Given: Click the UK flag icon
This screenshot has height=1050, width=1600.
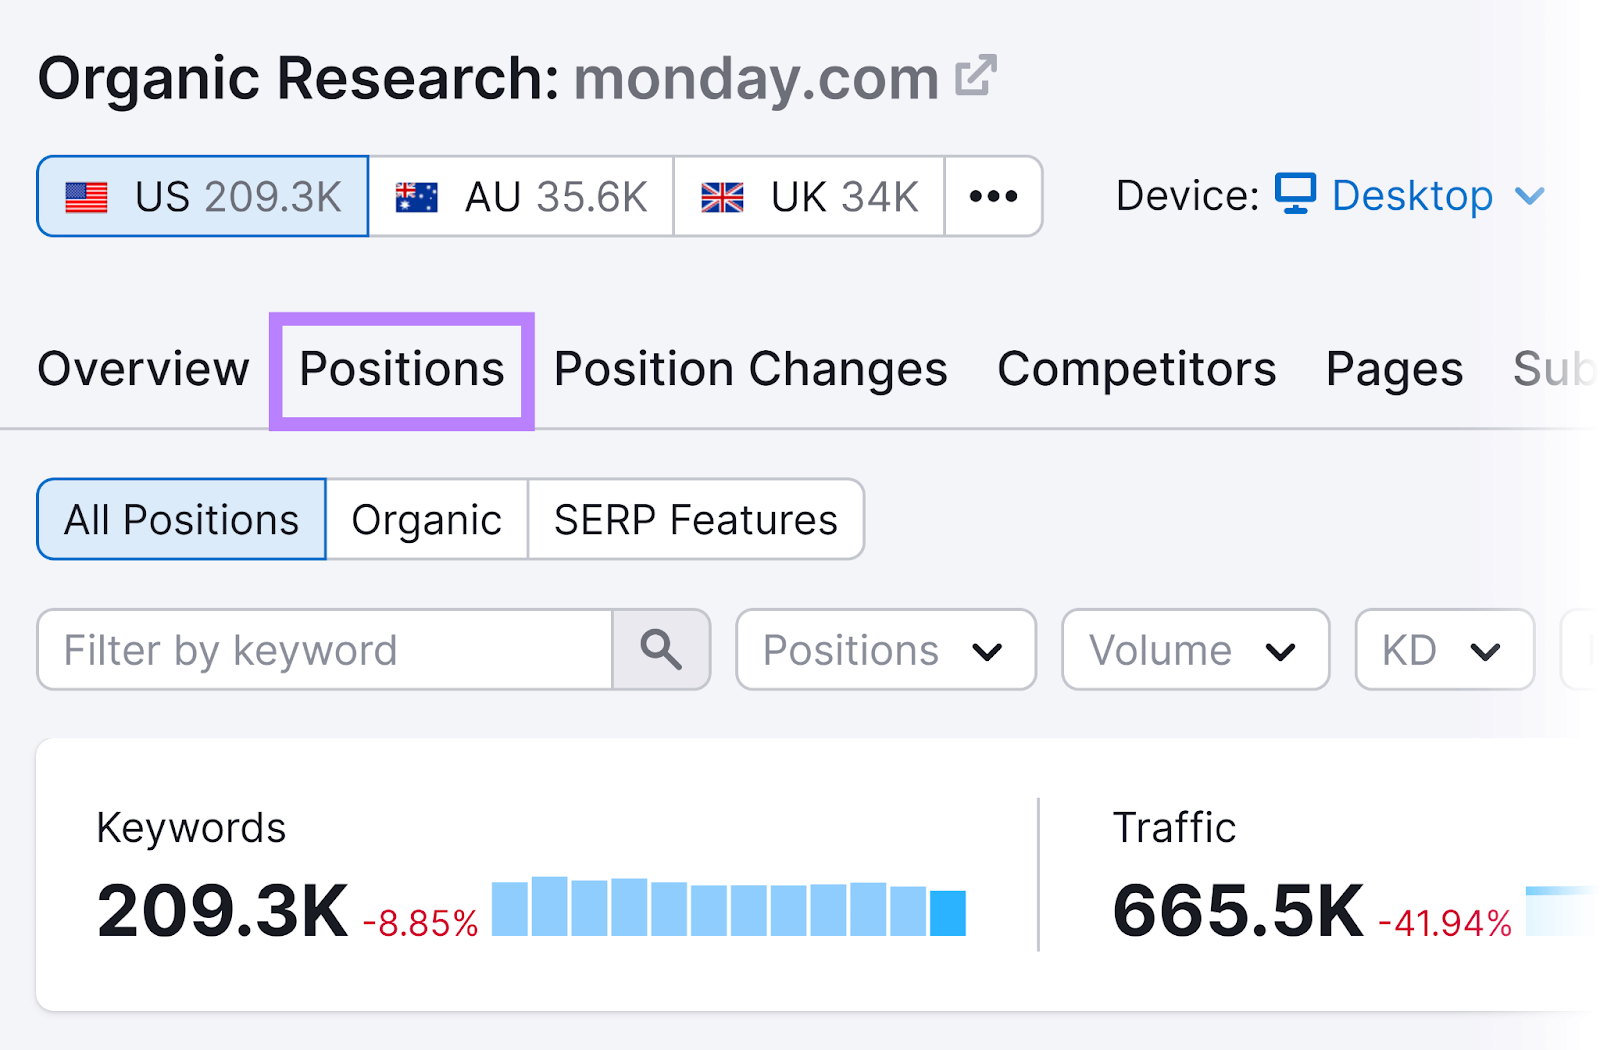Looking at the screenshot, I should 723,196.
